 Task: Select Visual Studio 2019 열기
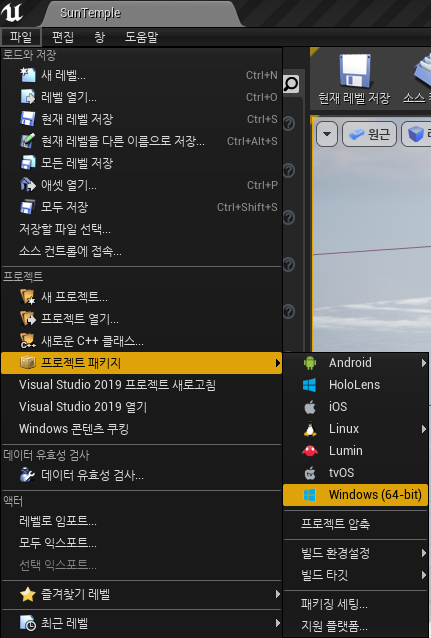[x=141, y=406]
